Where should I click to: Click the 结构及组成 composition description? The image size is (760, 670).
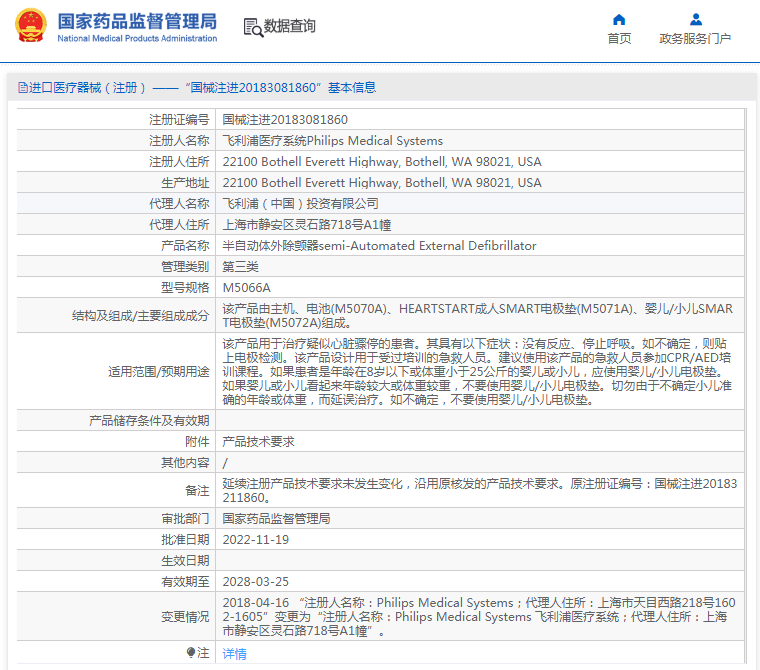pyautogui.click(x=477, y=316)
